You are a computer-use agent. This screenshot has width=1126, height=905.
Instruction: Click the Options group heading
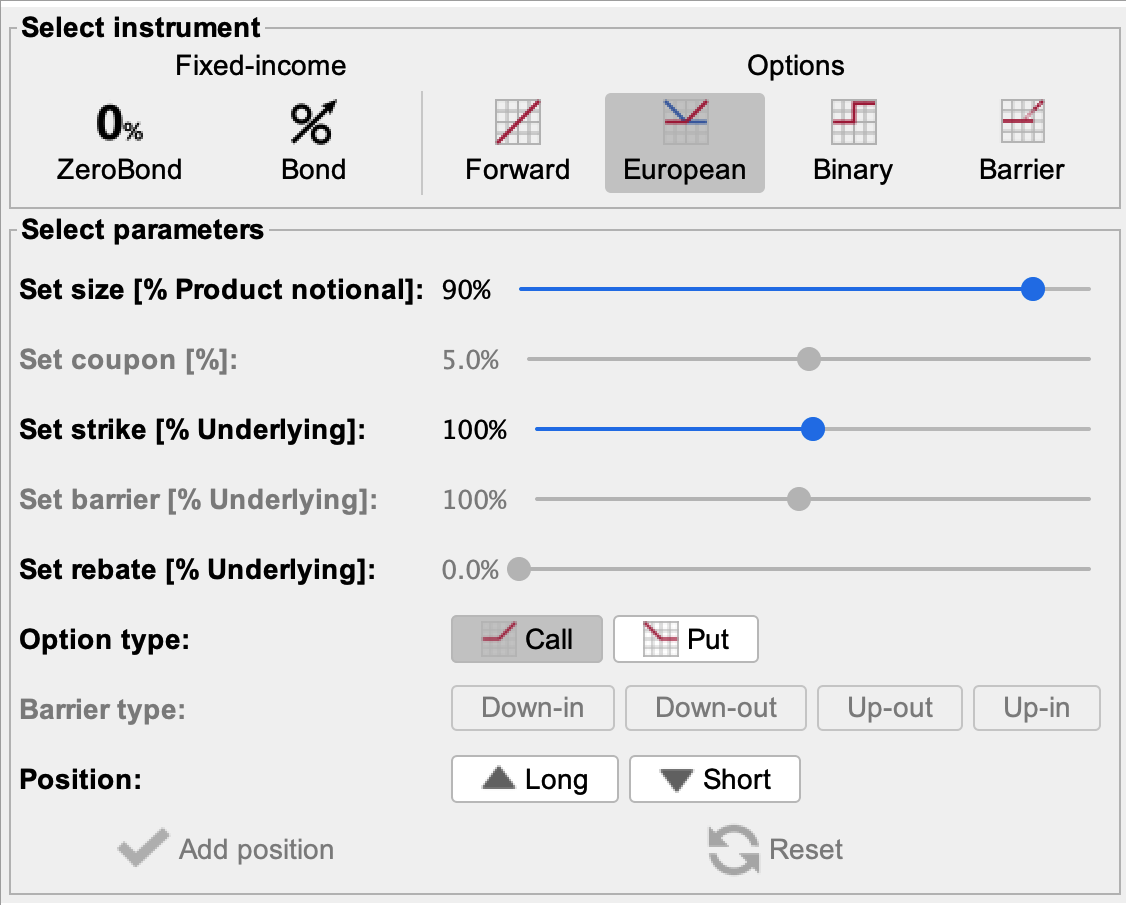796,65
